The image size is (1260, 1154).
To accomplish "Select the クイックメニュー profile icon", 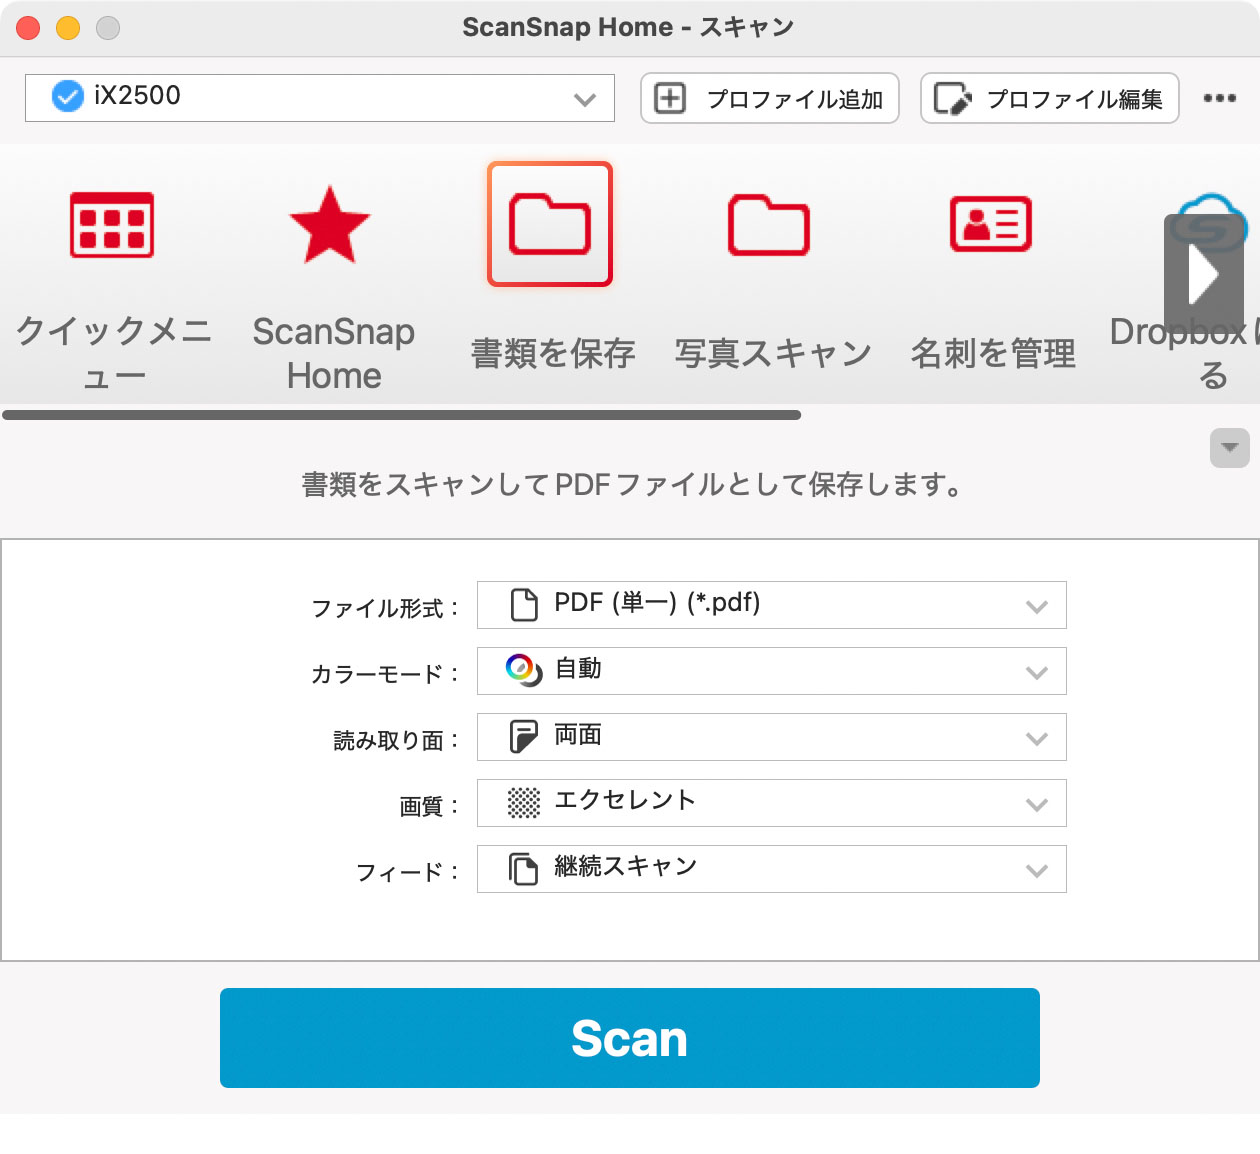I will coord(110,227).
